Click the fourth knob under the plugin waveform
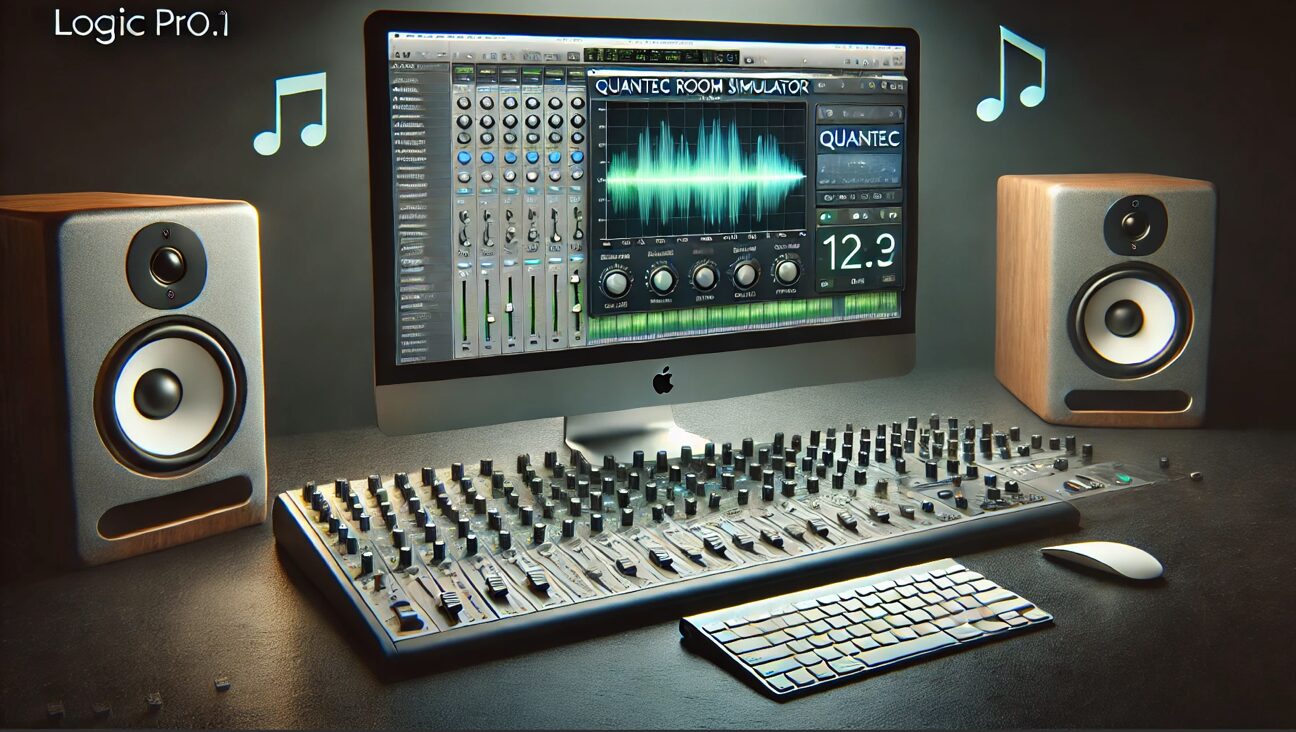 click(x=746, y=274)
